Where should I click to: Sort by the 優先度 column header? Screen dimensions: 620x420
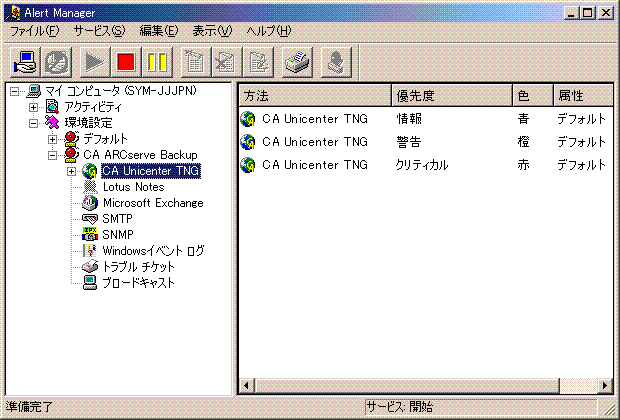(x=452, y=95)
